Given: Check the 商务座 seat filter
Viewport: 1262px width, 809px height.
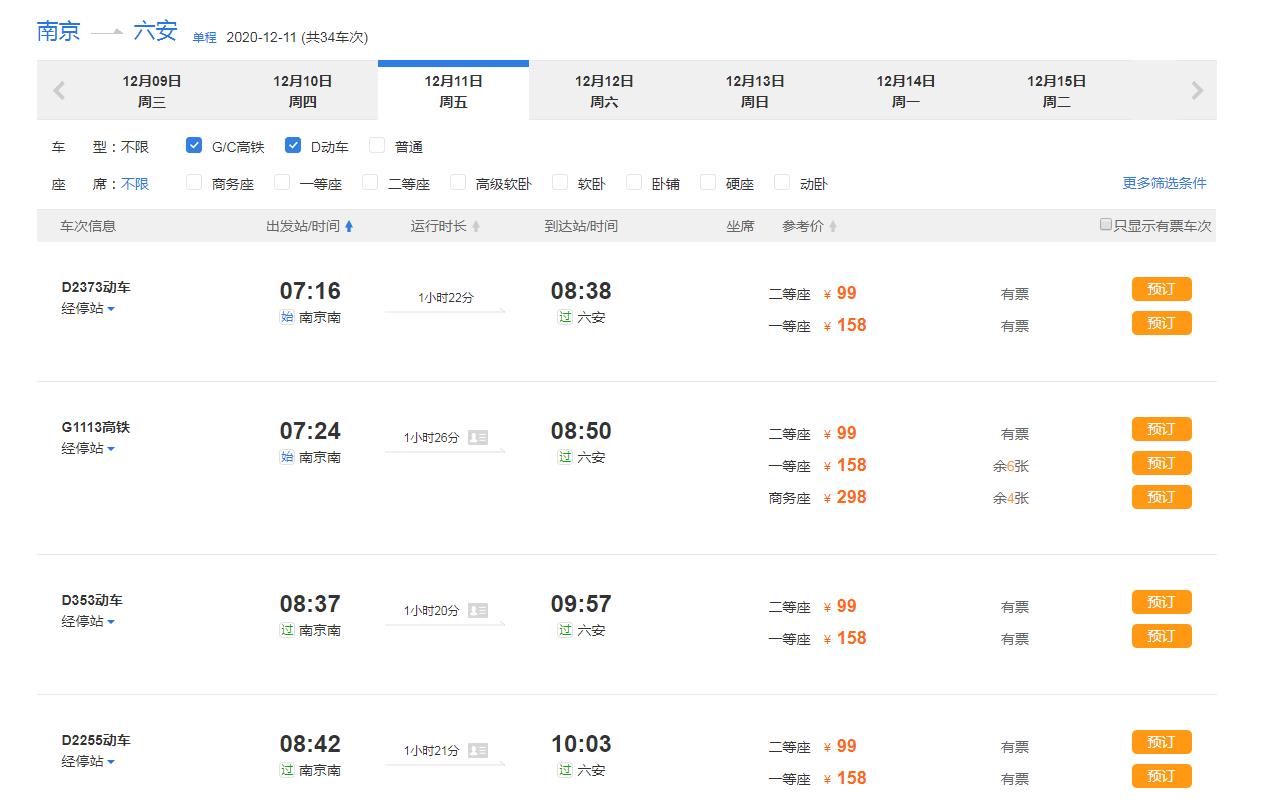Looking at the screenshot, I should [x=194, y=182].
